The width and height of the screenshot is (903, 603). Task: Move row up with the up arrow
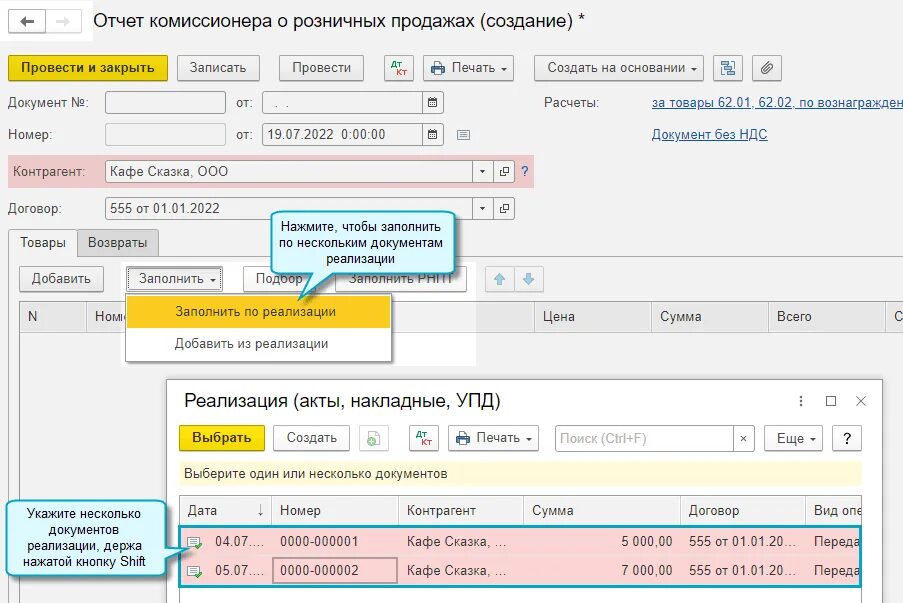click(499, 279)
